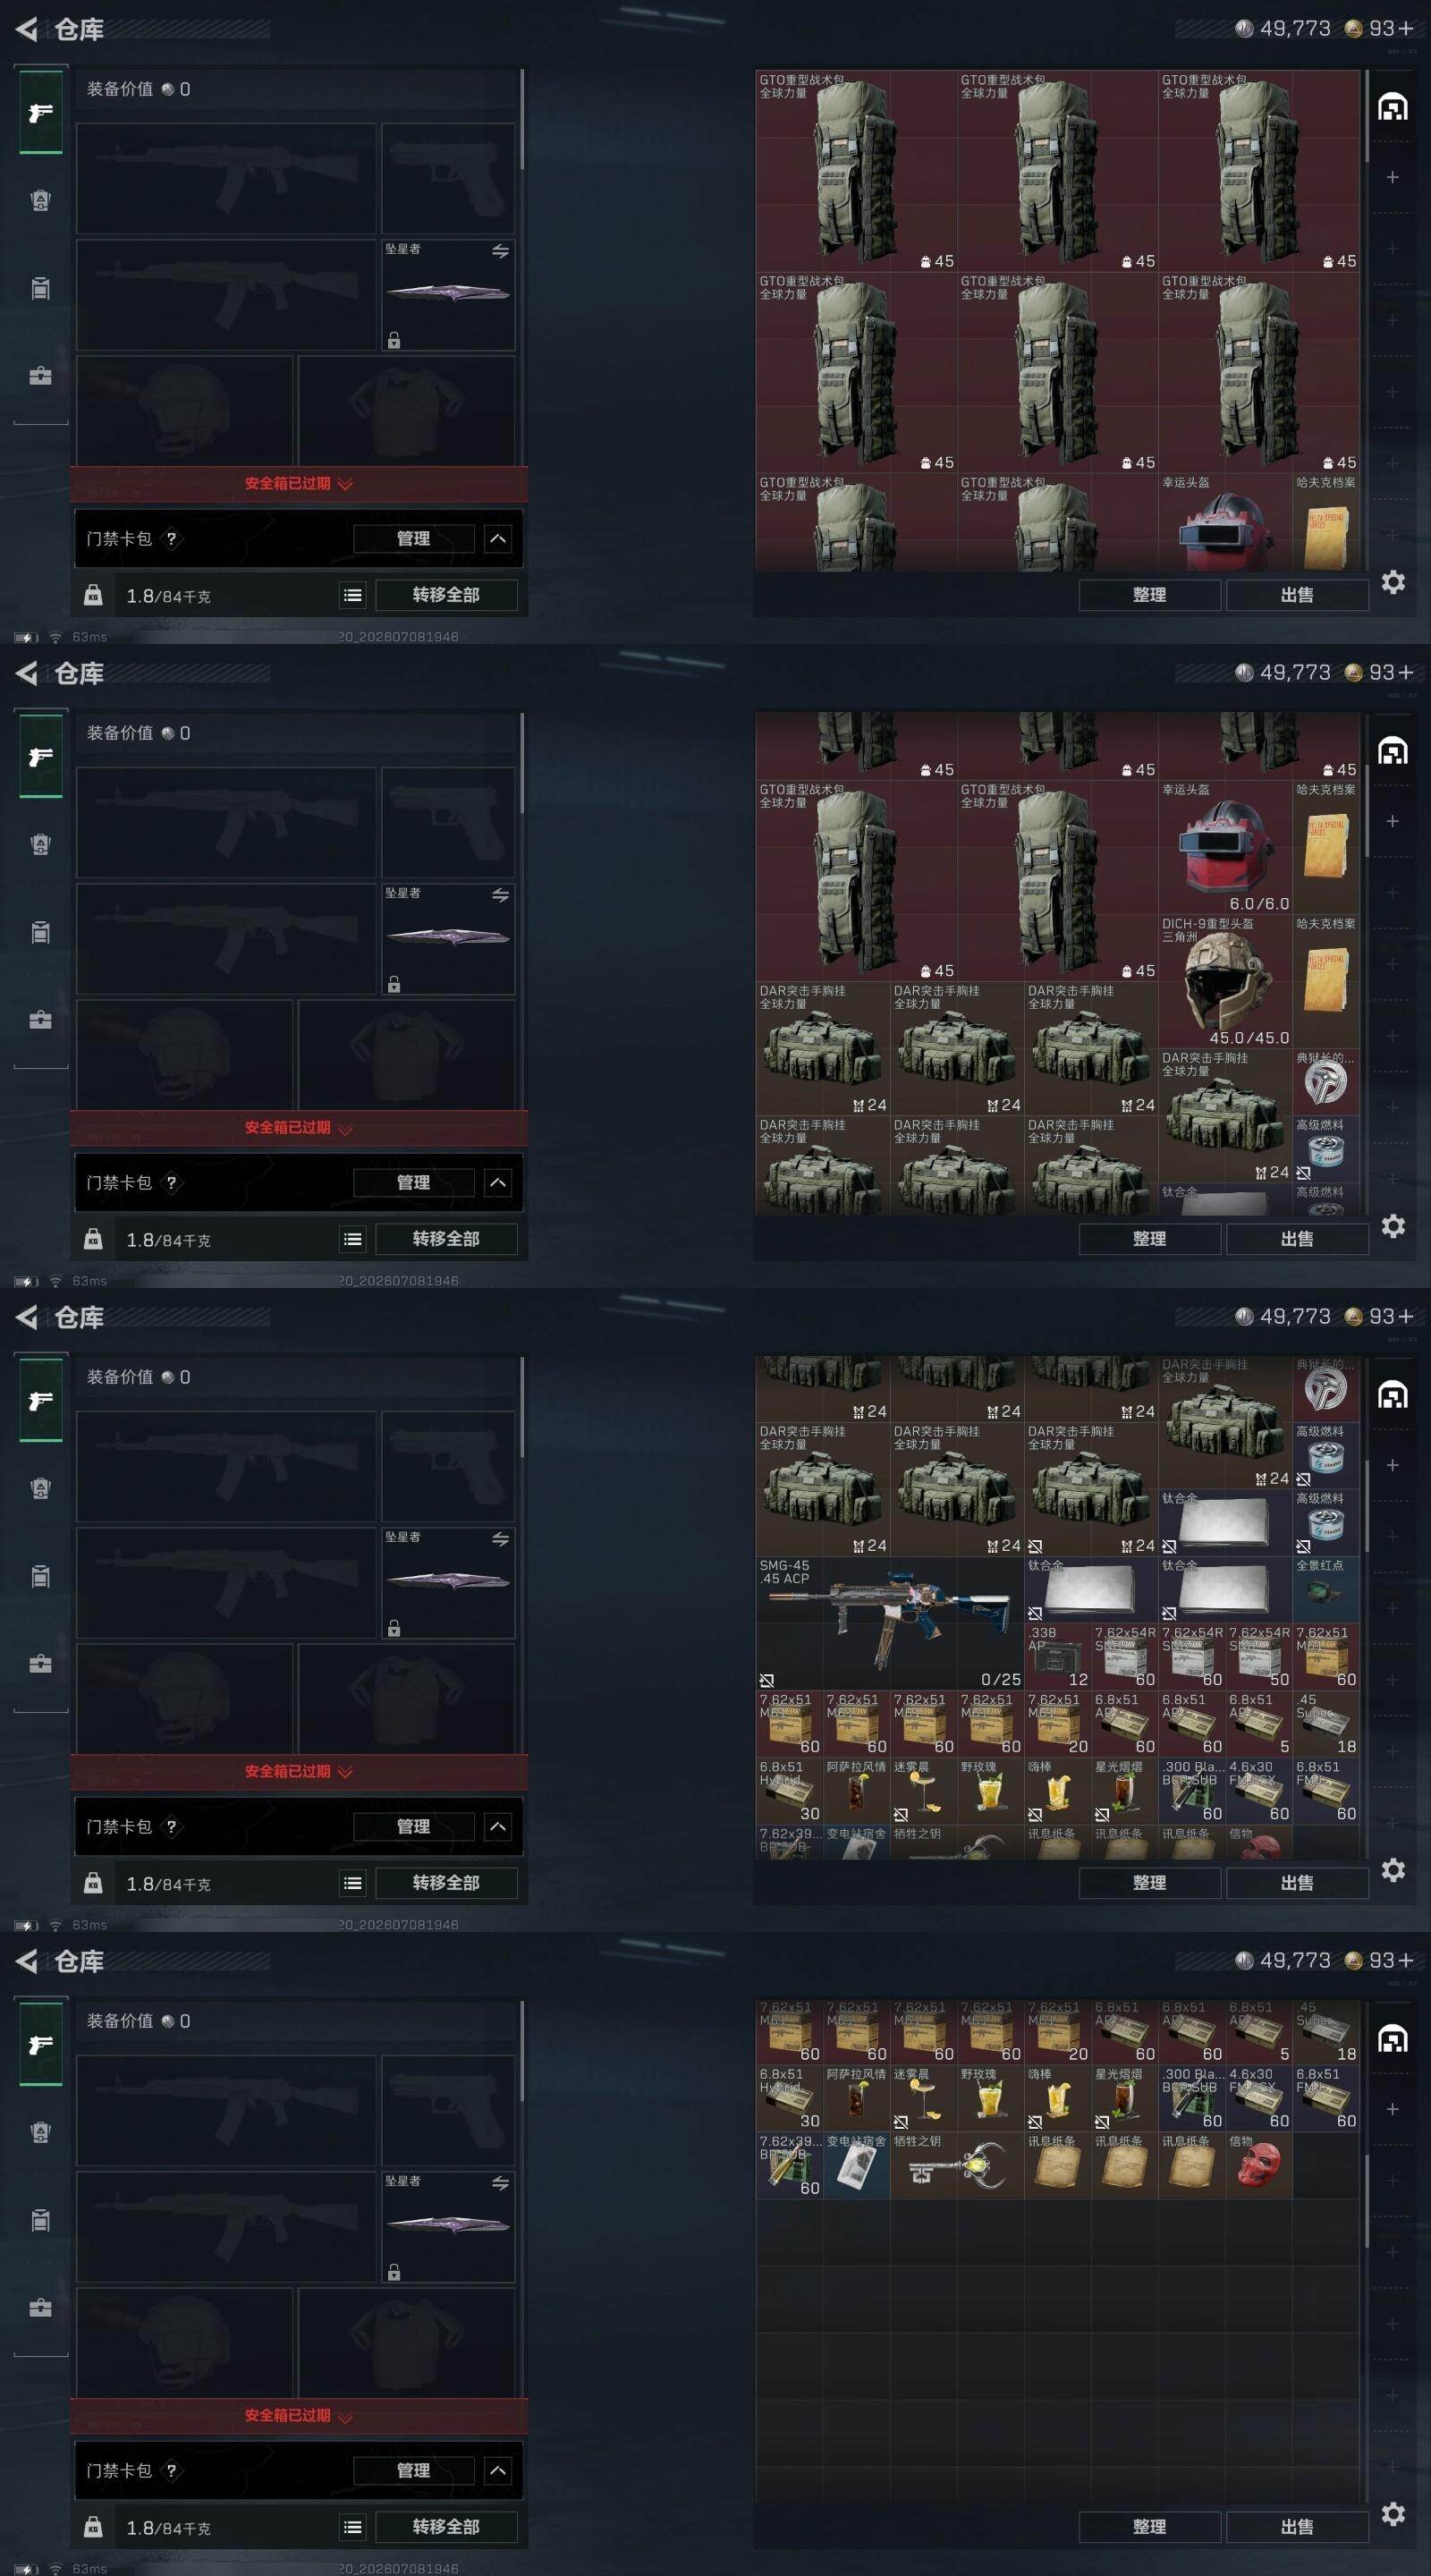Expand 安全箱已过期 banner in bottom screenshot

click(x=299, y=2416)
